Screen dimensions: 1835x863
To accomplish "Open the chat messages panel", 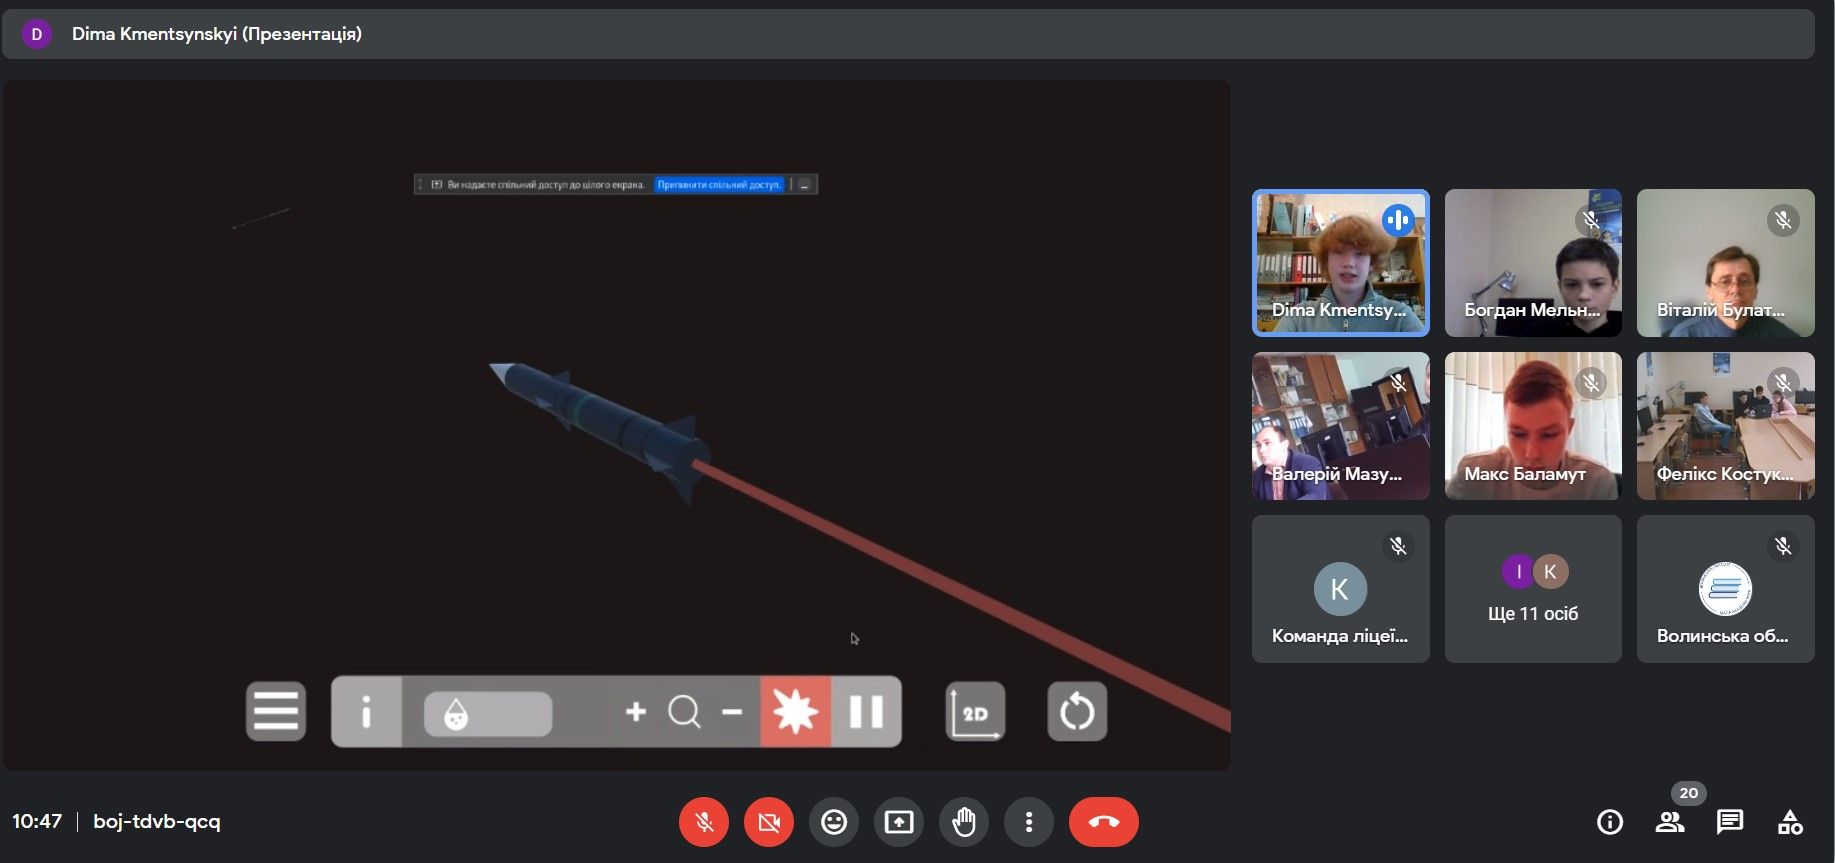I will [x=1730, y=822].
